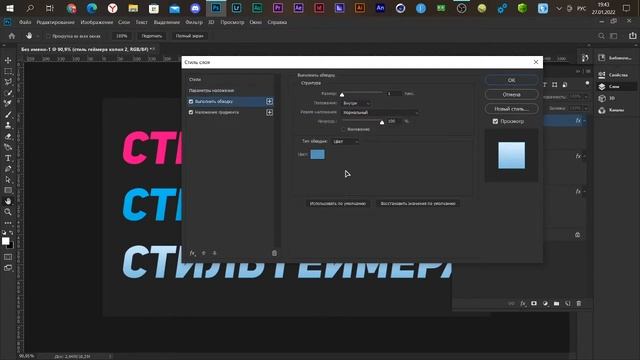Image resolution: width=640 pixels, height=360 pixels.
Task: Open the Help menu
Action: (277, 22)
